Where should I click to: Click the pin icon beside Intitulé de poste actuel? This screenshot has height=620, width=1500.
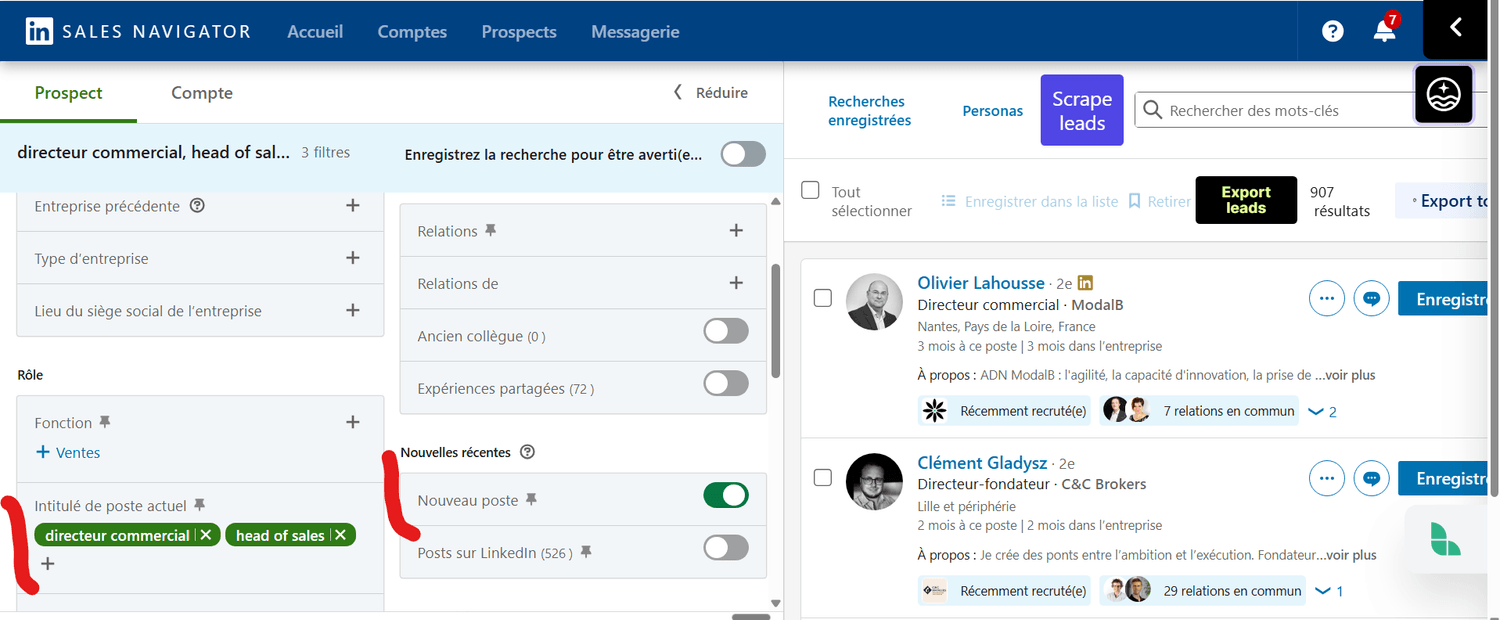[199, 505]
